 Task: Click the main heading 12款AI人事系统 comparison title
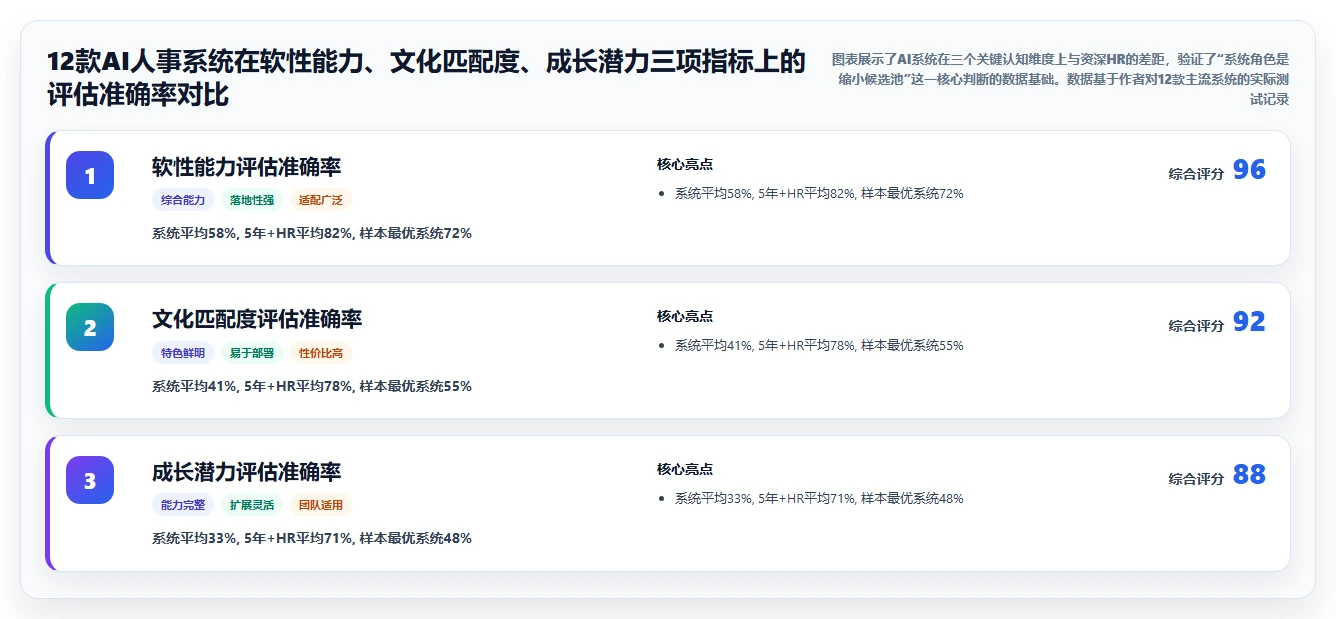[426, 78]
